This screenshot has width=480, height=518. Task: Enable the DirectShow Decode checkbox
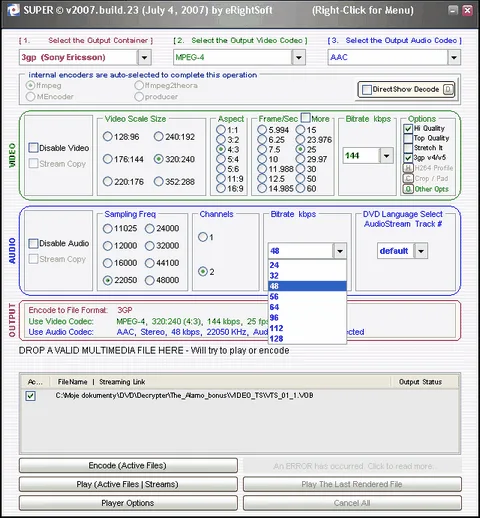367,90
